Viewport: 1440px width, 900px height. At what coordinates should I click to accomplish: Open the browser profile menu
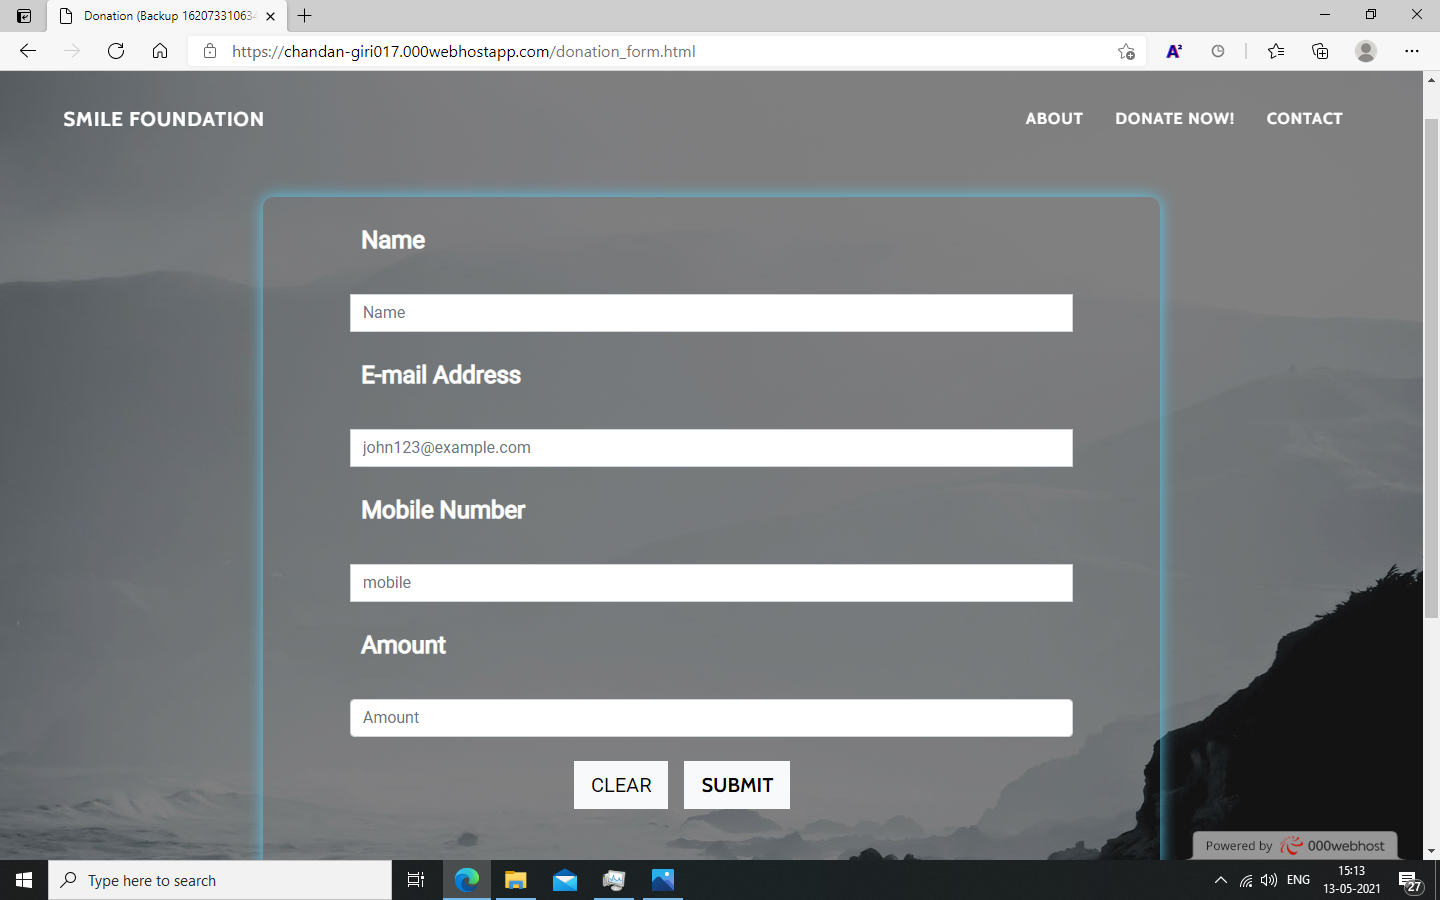click(x=1366, y=51)
